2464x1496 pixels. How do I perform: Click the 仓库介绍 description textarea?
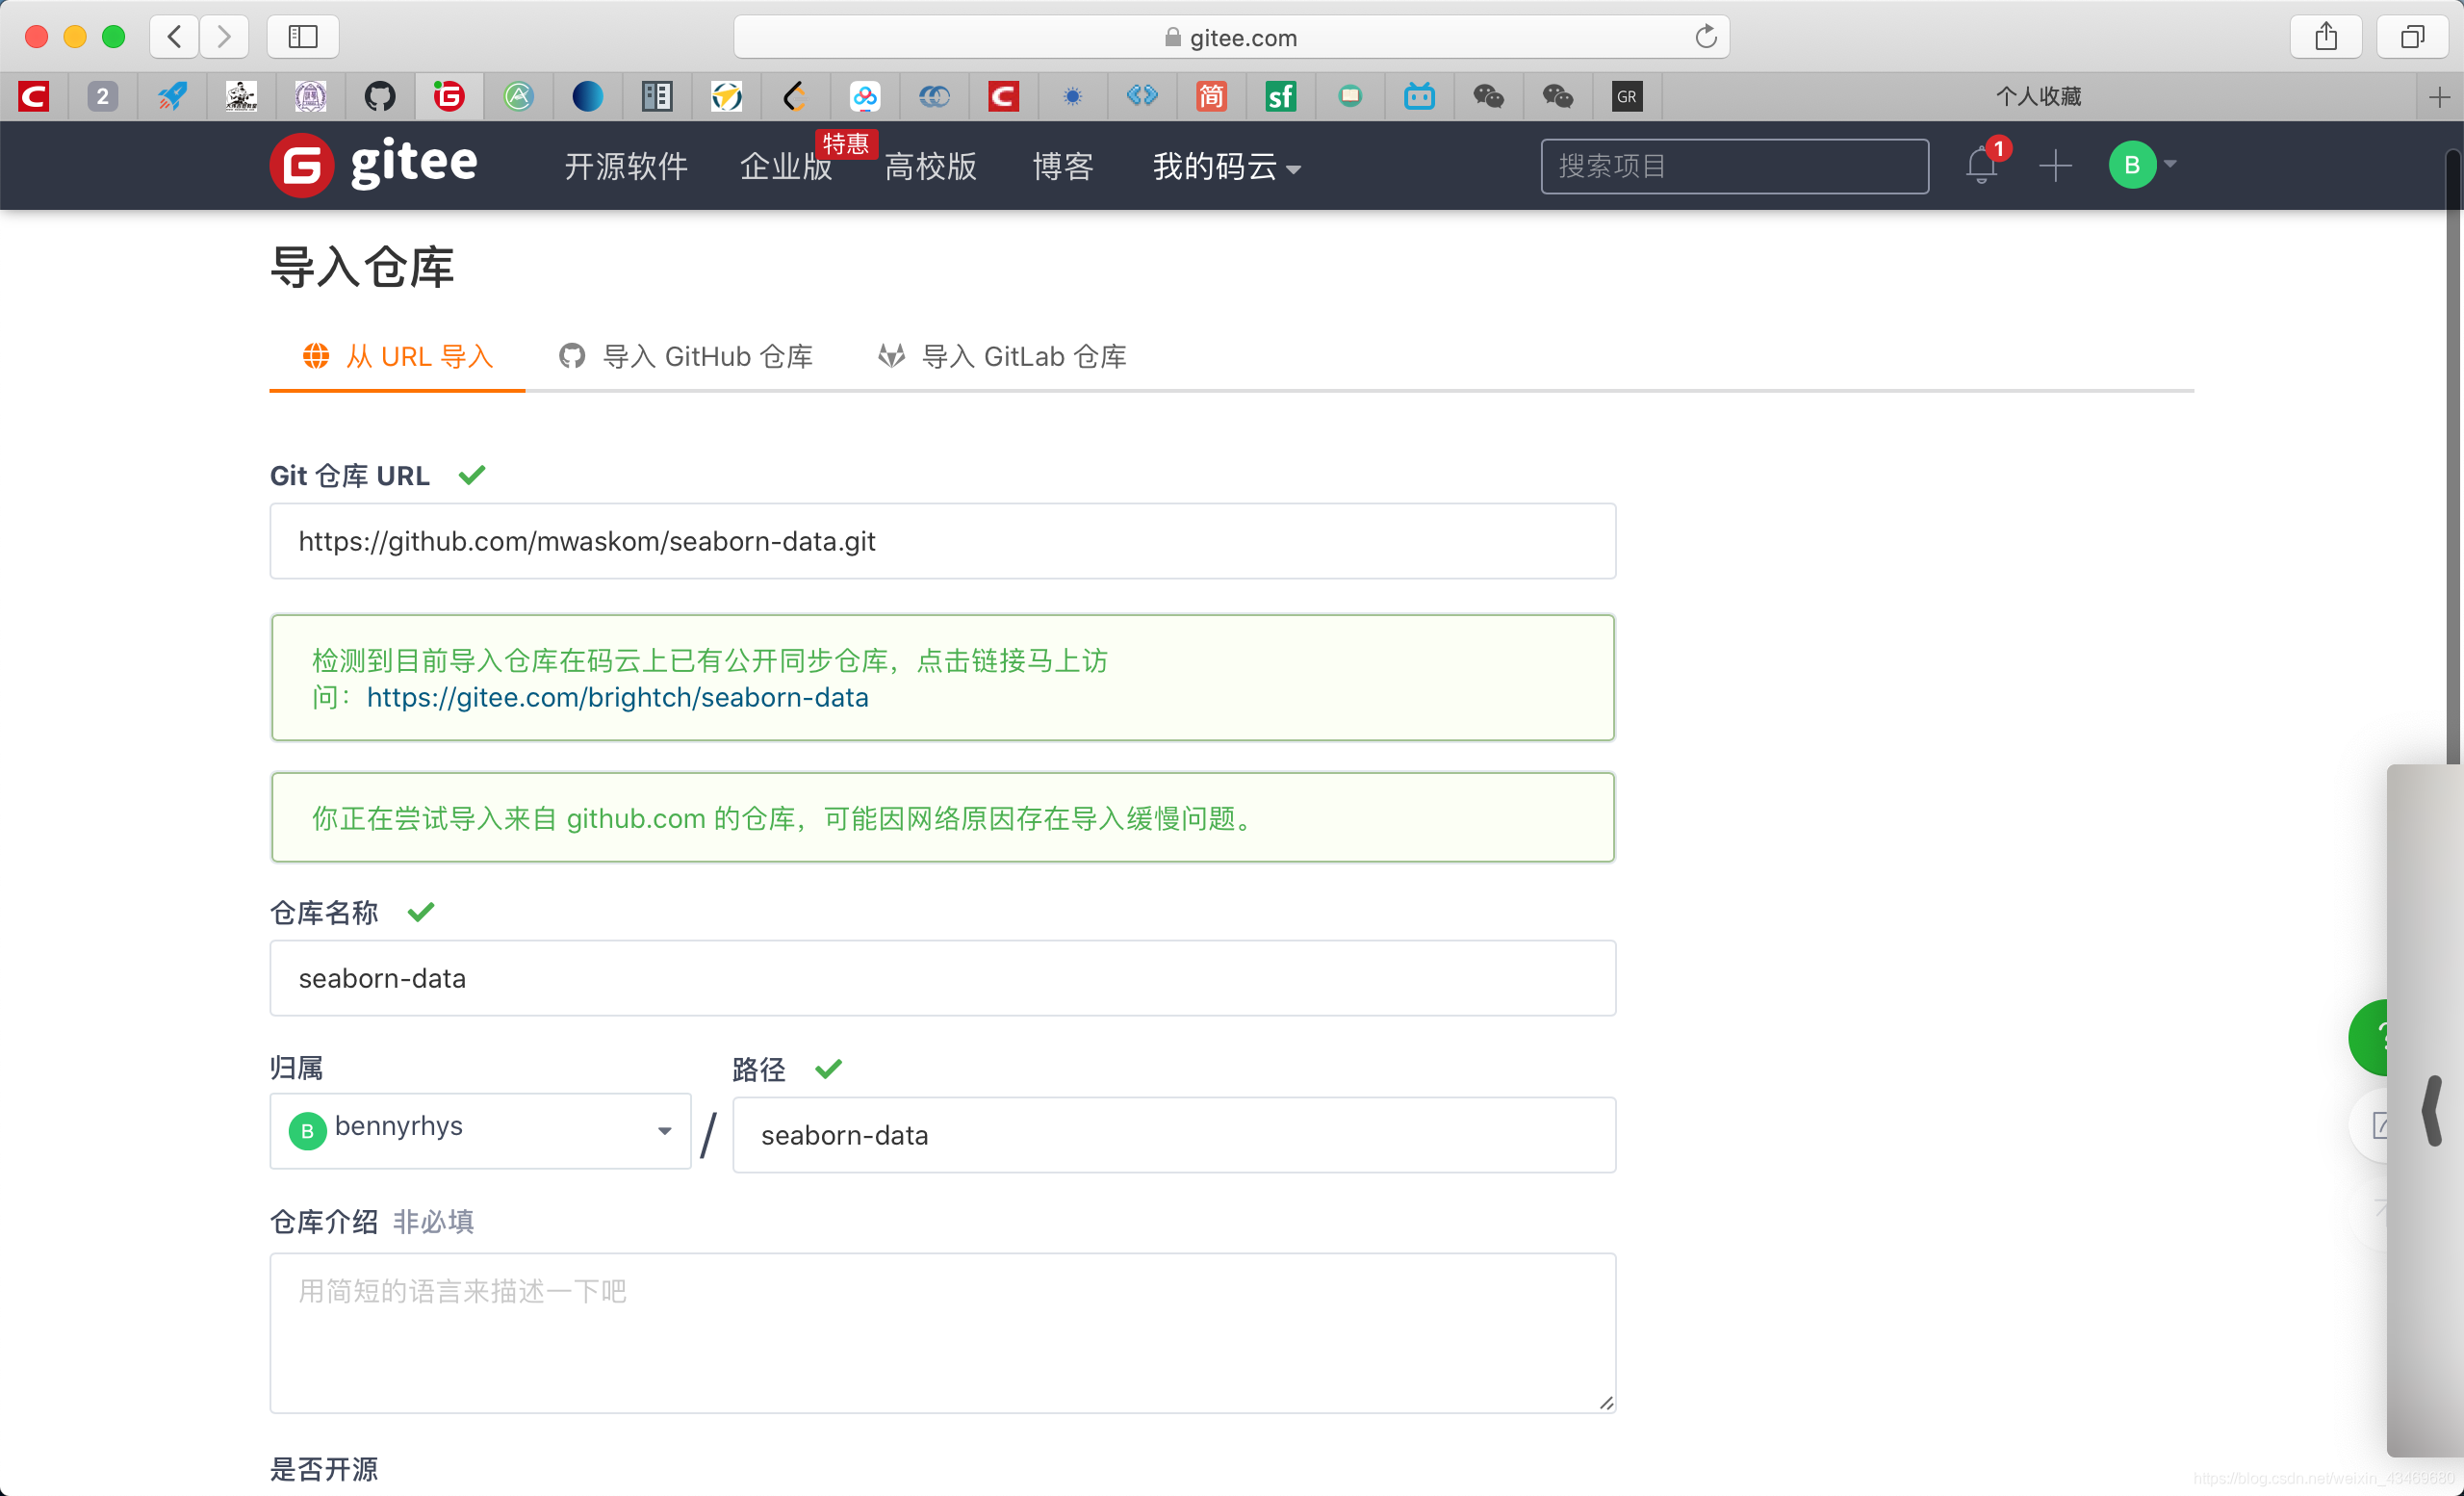pyautogui.click(x=942, y=1332)
